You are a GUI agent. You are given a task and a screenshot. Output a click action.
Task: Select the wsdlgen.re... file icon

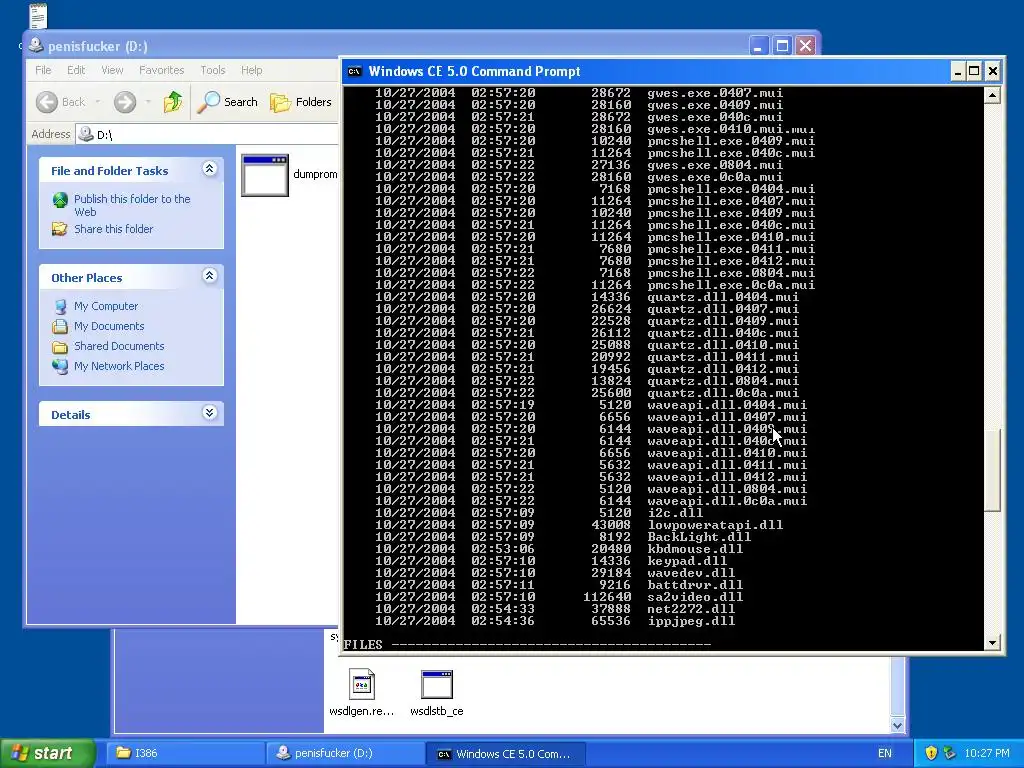(x=362, y=684)
